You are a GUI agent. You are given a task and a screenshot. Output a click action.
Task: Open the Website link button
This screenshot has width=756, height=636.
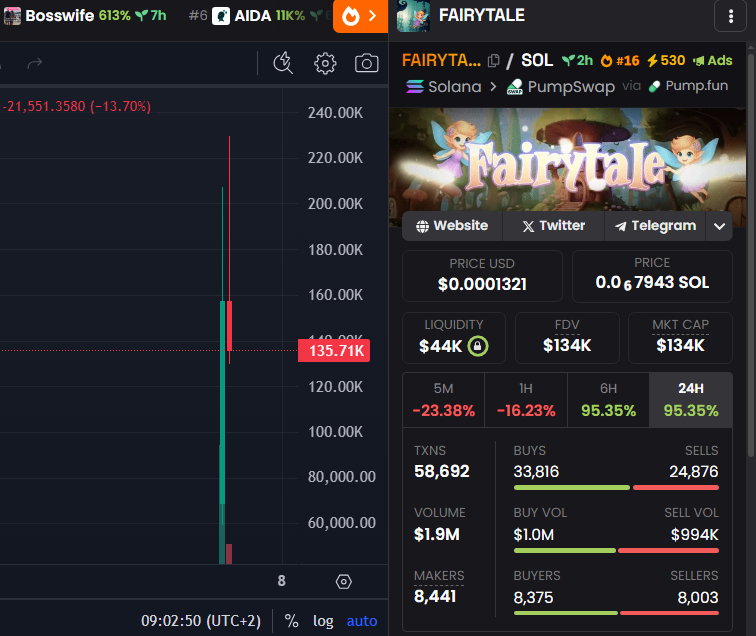[x=452, y=226]
